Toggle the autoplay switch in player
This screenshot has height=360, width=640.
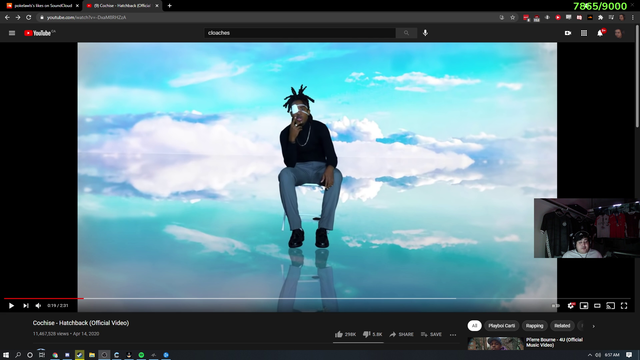[556, 305]
